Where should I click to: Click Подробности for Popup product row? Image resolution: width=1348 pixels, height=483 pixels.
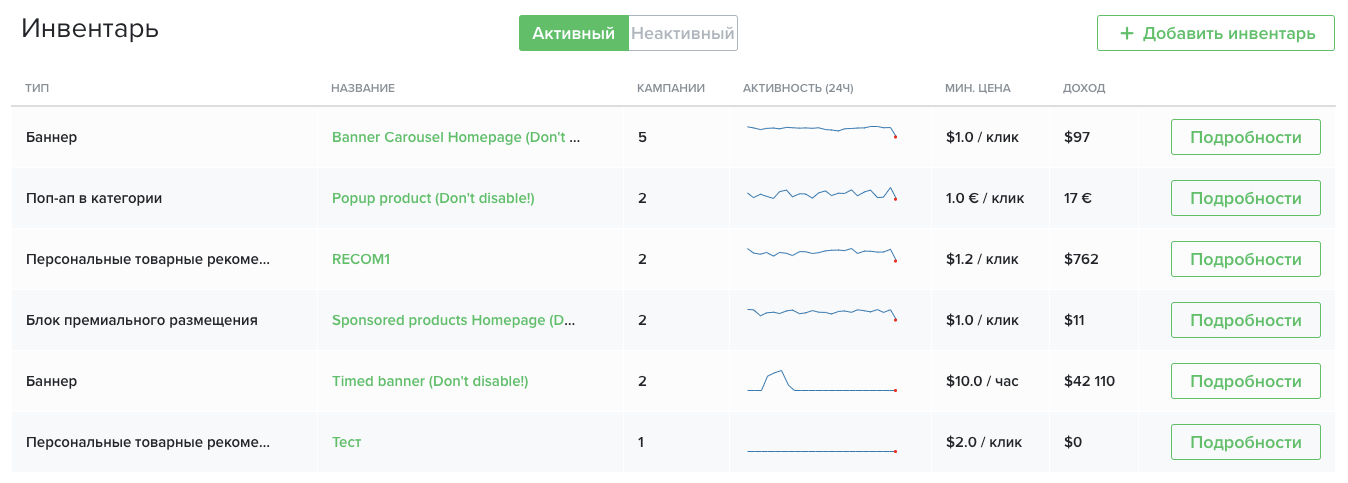1245,198
